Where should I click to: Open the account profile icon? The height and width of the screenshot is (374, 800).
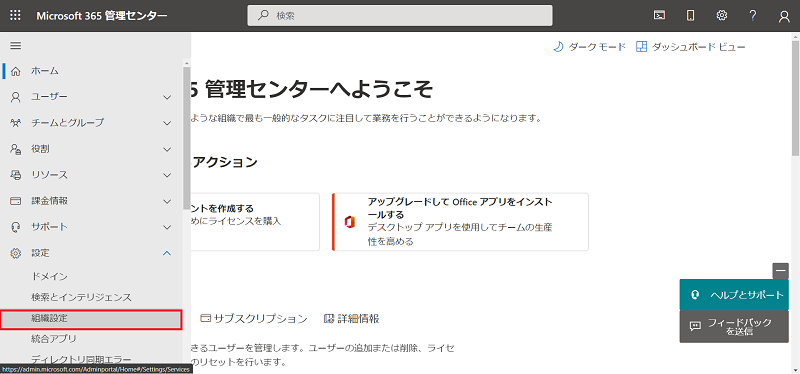(784, 16)
